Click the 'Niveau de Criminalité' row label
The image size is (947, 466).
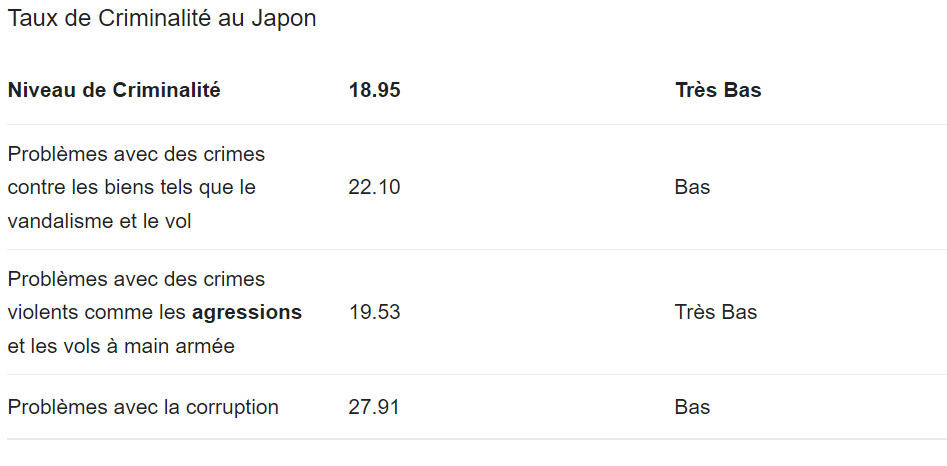click(114, 90)
